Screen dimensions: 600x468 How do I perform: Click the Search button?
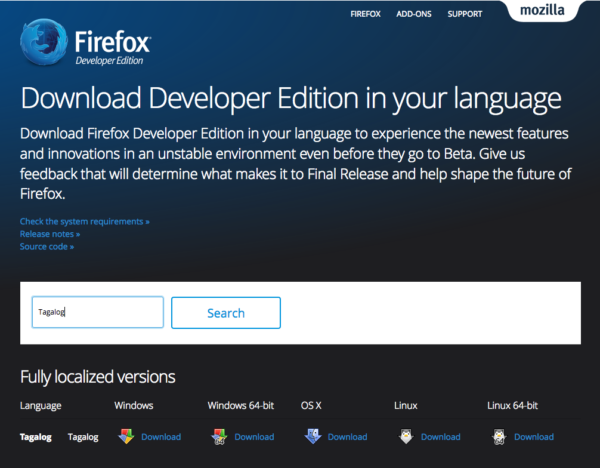(x=226, y=313)
